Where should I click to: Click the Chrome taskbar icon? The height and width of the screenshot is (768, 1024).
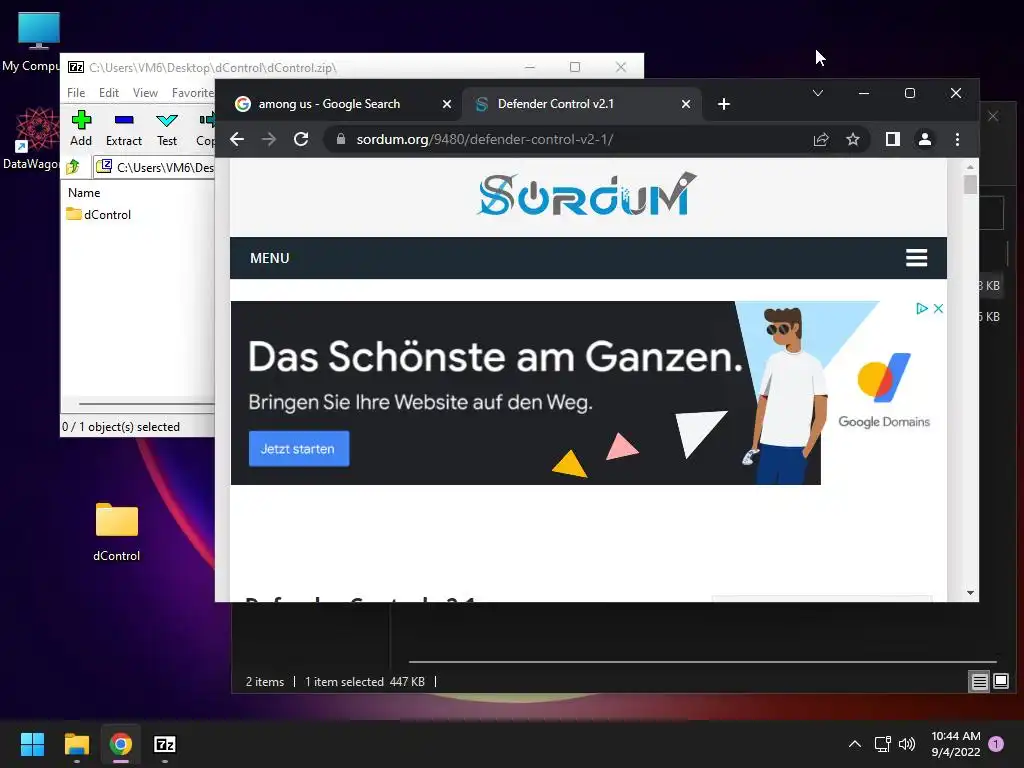pos(120,744)
